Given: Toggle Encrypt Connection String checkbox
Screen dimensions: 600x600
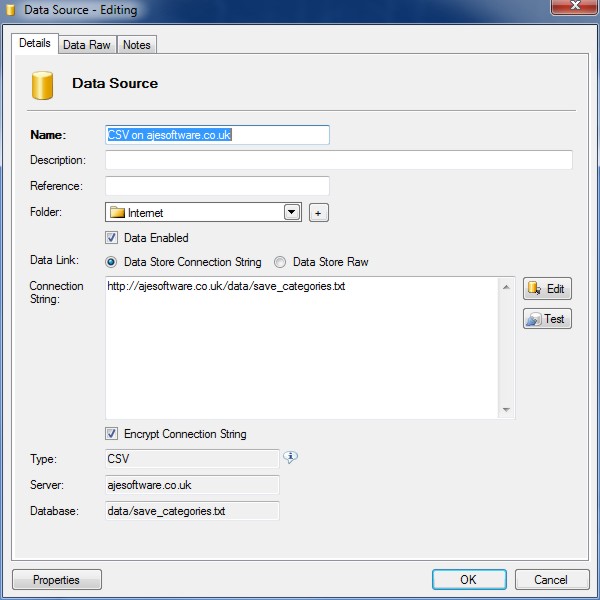Looking at the screenshot, I should pos(112,434).
